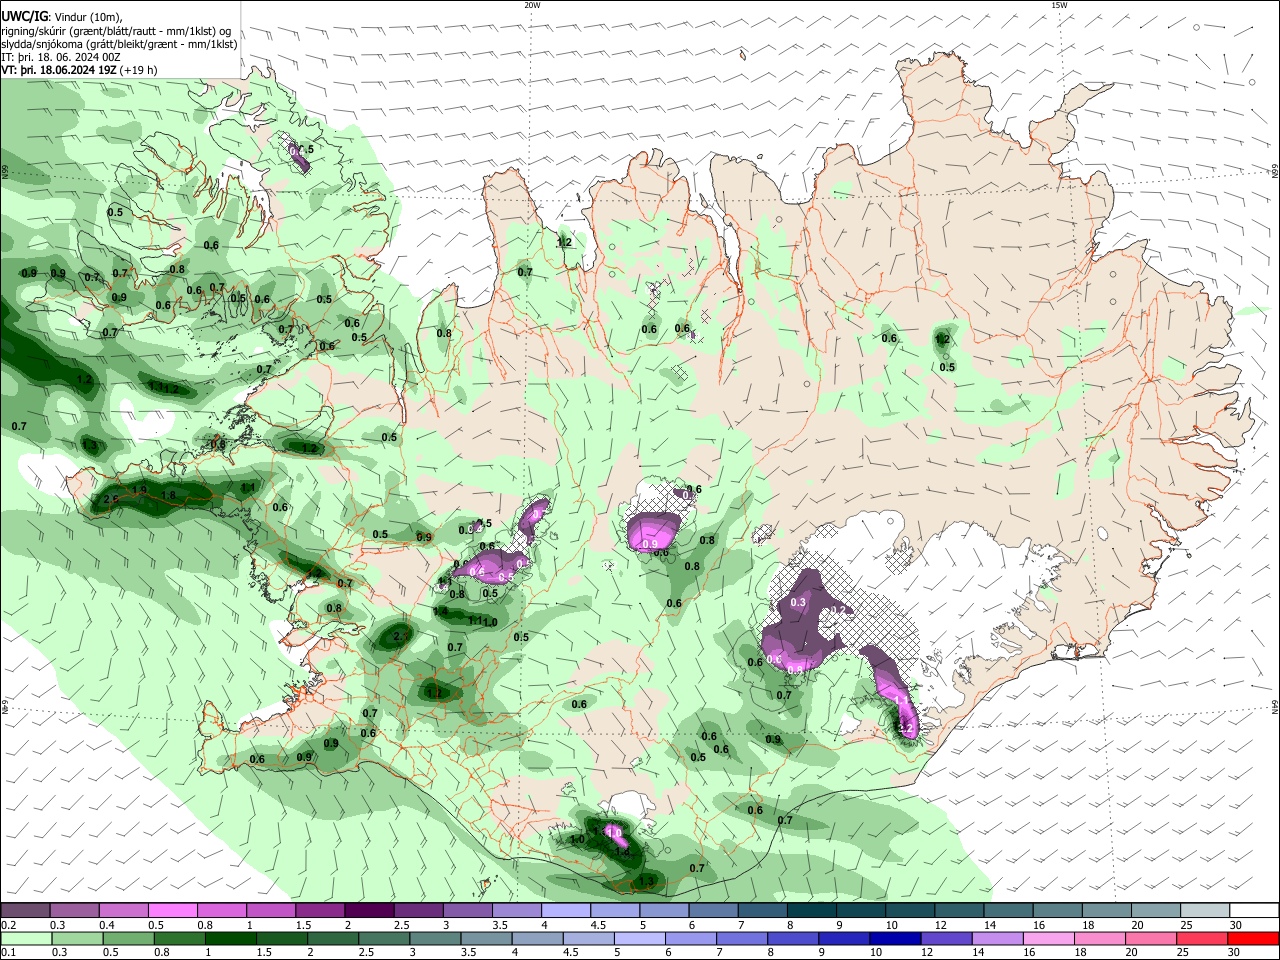Click the royal blue rain swatch labeled 9
This screenshot has width=1280, height=960.
(844, 938)
